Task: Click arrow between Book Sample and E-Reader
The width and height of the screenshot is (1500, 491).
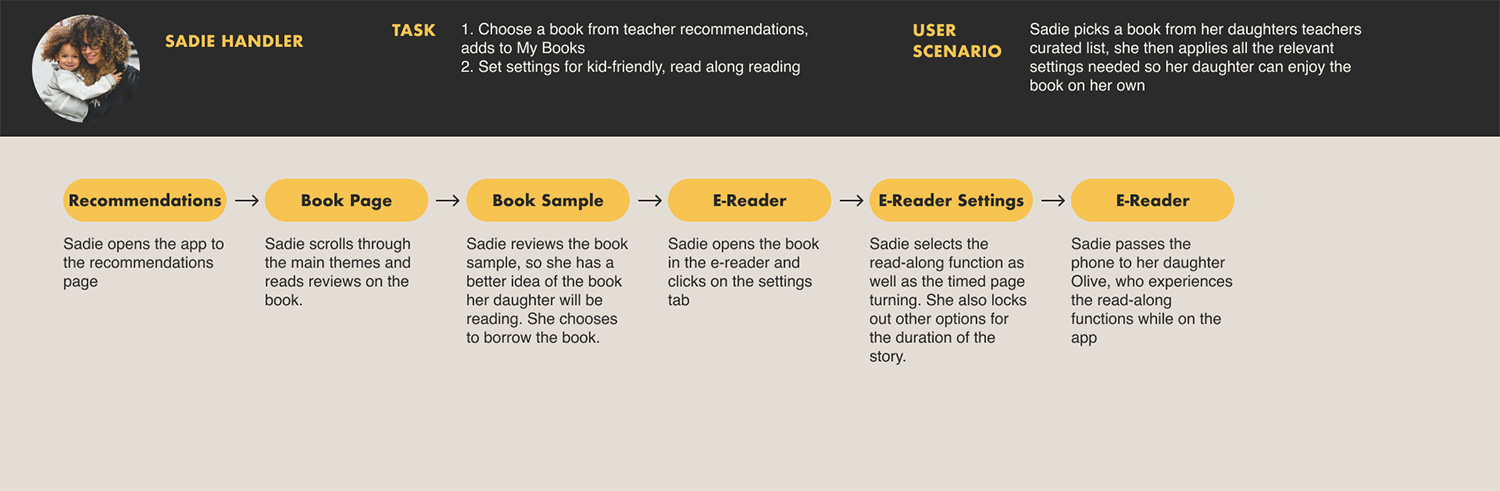Action: [650, 201]
